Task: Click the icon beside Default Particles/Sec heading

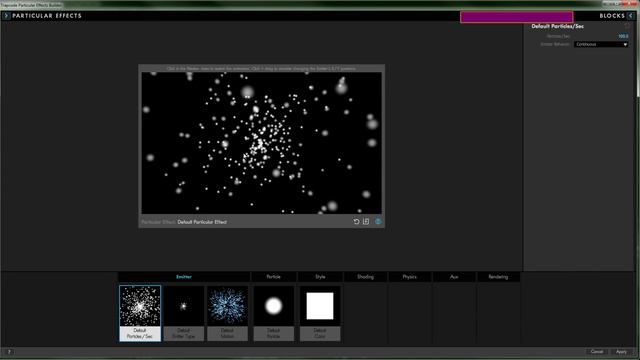Action: pos(627,26)
